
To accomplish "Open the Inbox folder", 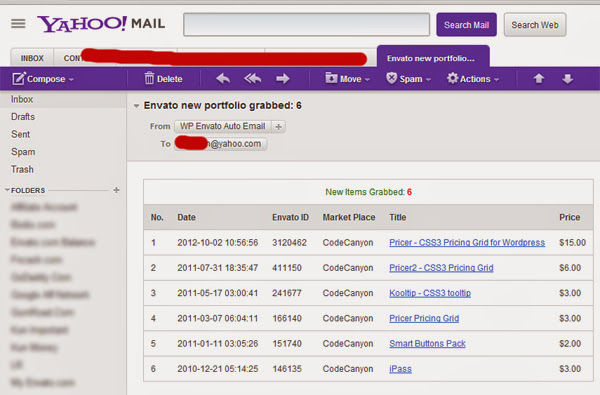I will pos(22,99).
